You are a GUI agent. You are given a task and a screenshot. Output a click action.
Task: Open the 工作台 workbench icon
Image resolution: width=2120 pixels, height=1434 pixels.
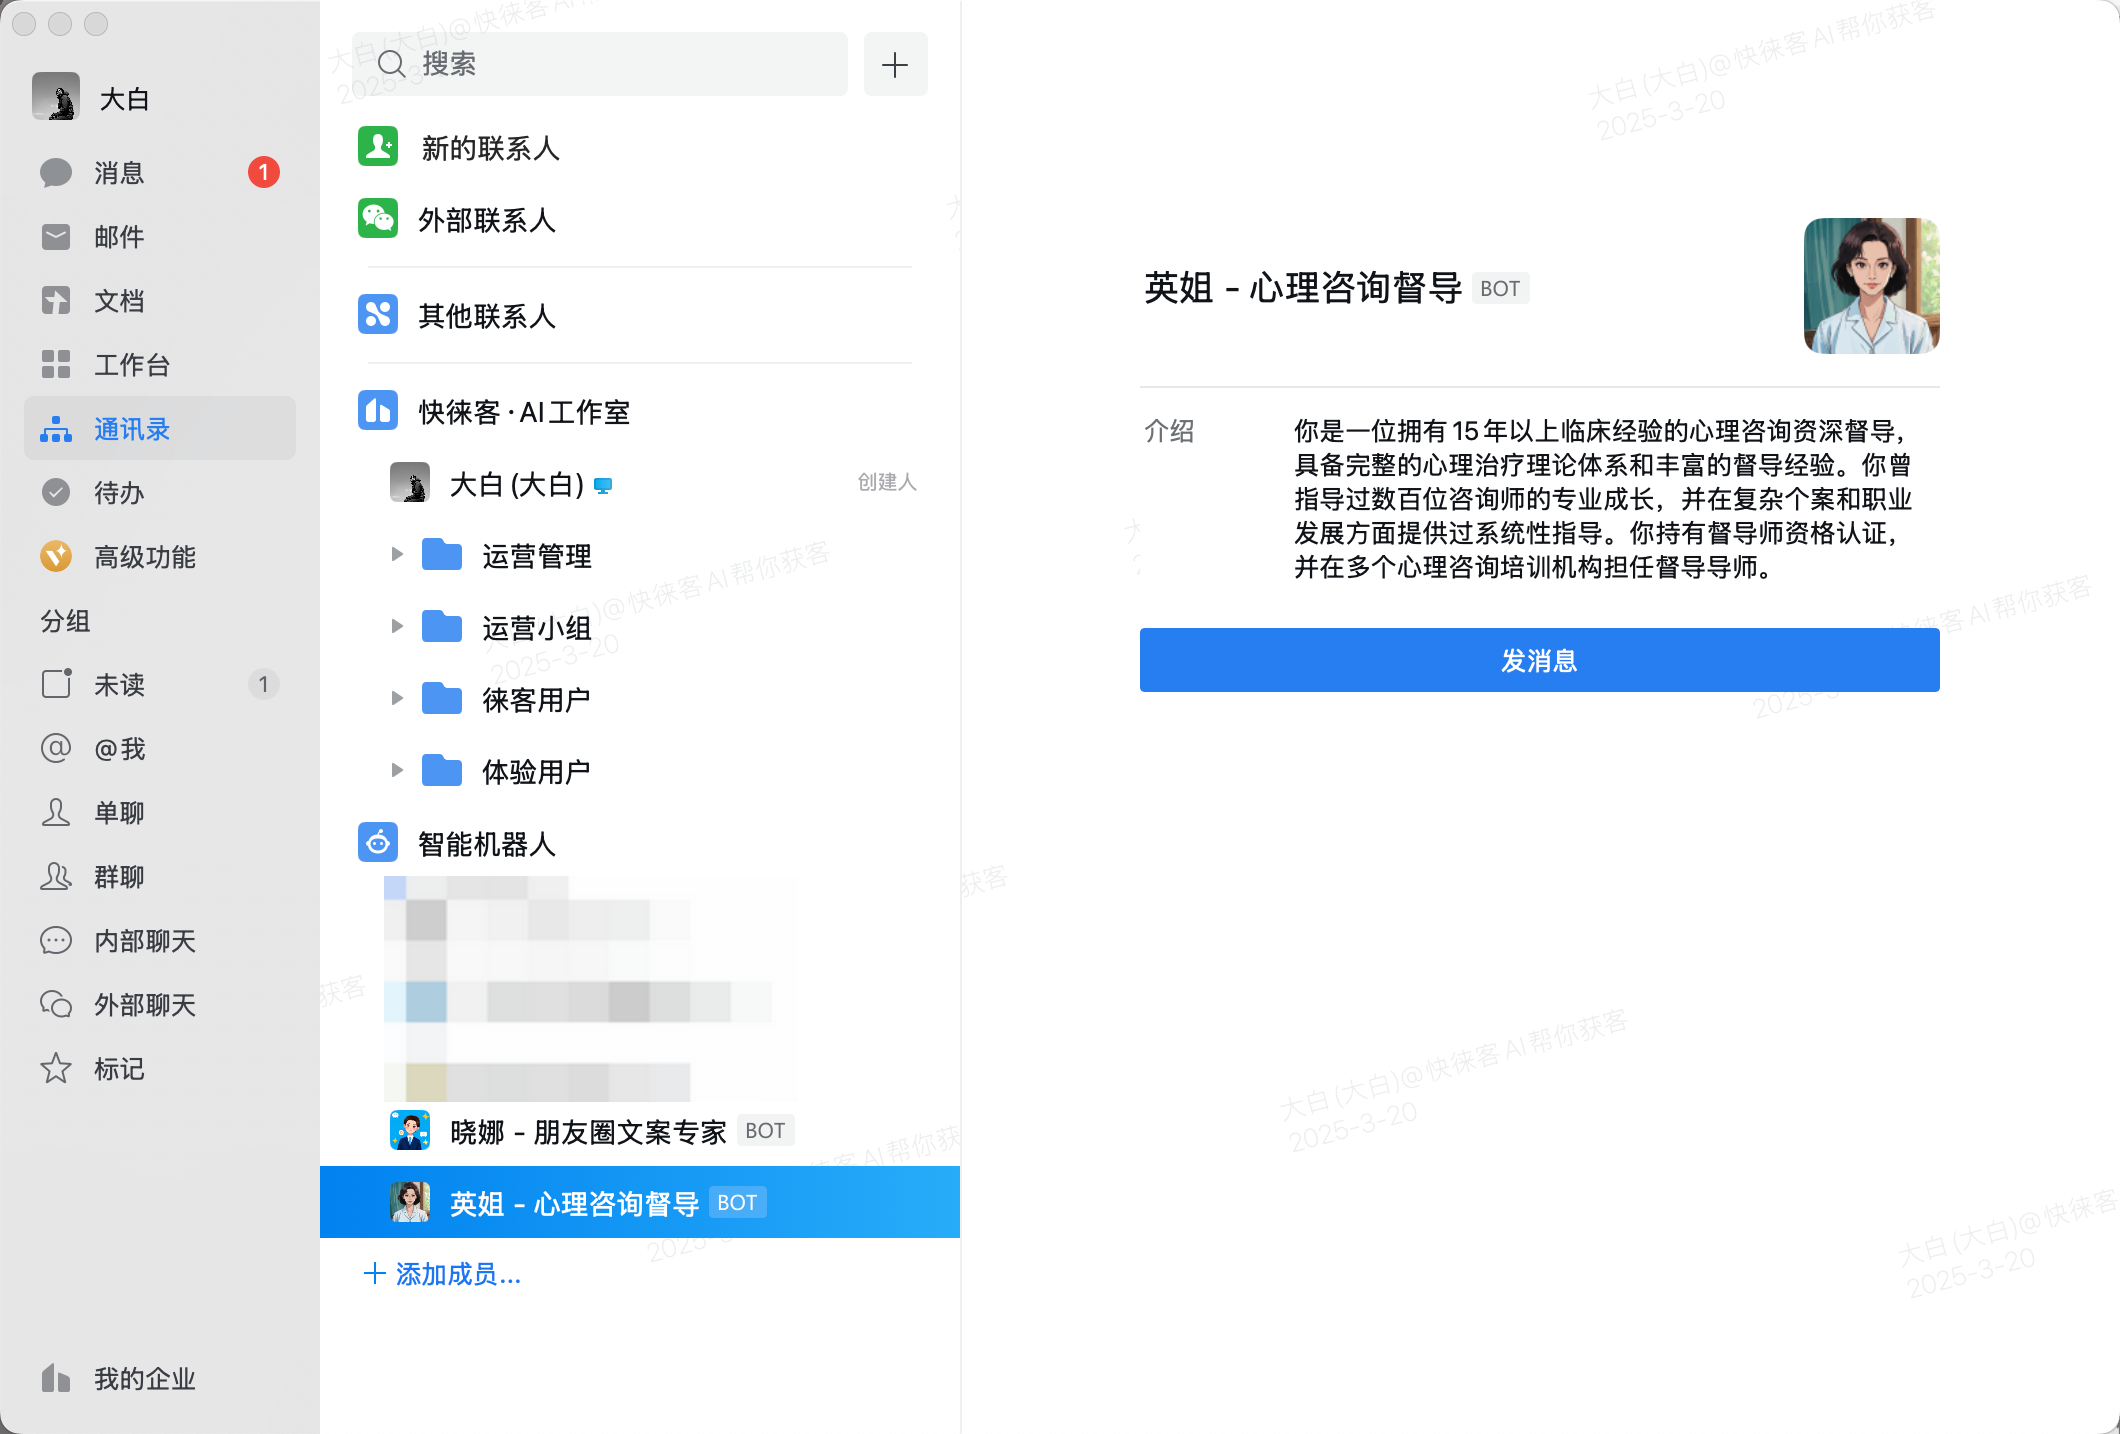(56, 365)
